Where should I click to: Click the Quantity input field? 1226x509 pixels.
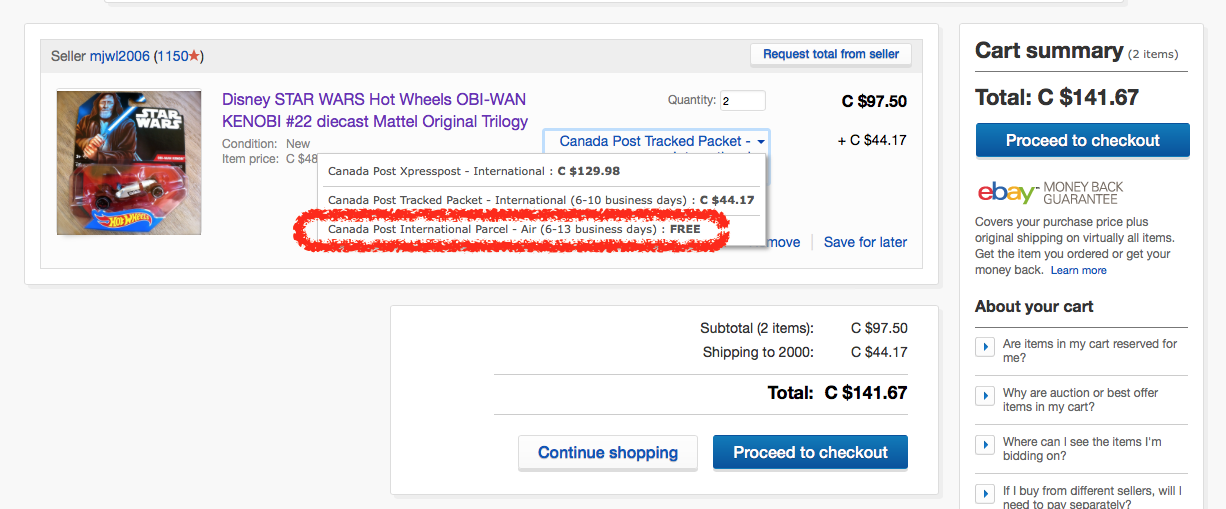pyautogui.click(x=742, y=101)
